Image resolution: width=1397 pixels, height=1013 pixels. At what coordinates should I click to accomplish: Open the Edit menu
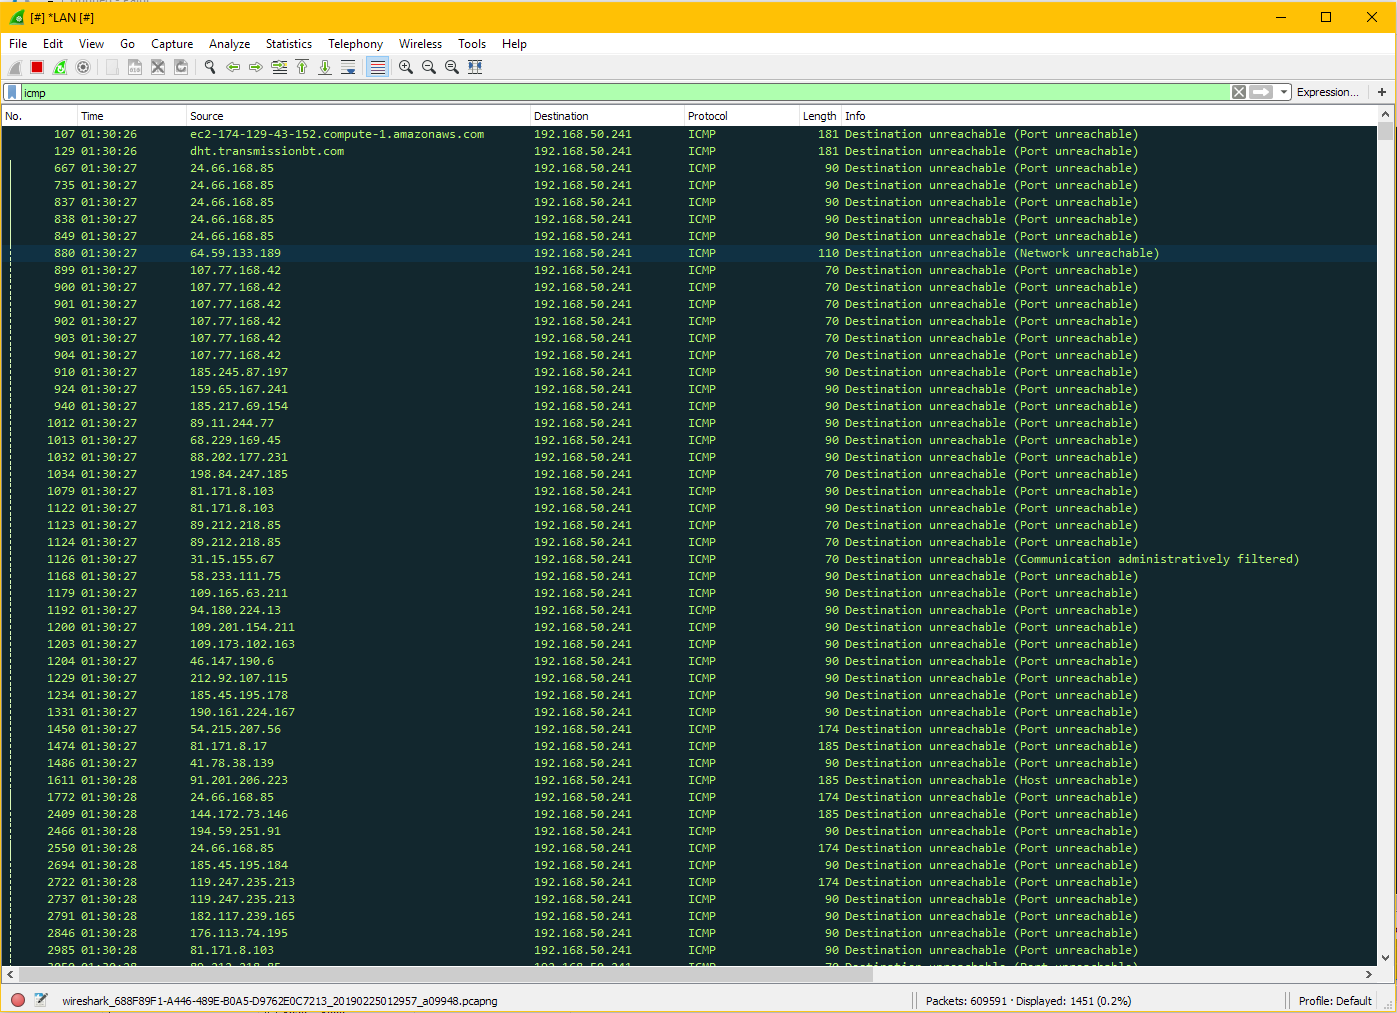click(53, 44)
